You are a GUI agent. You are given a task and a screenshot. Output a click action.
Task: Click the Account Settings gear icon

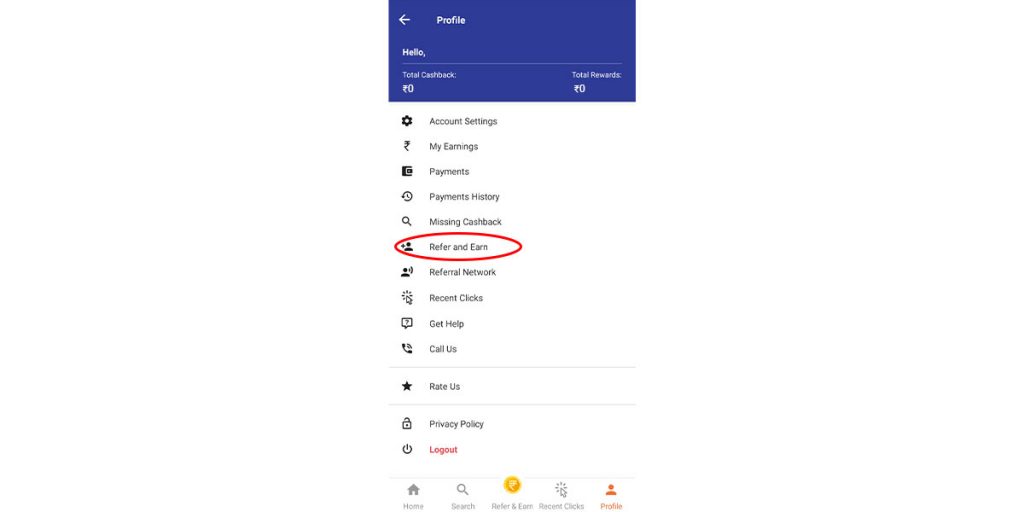click(407, 121)
